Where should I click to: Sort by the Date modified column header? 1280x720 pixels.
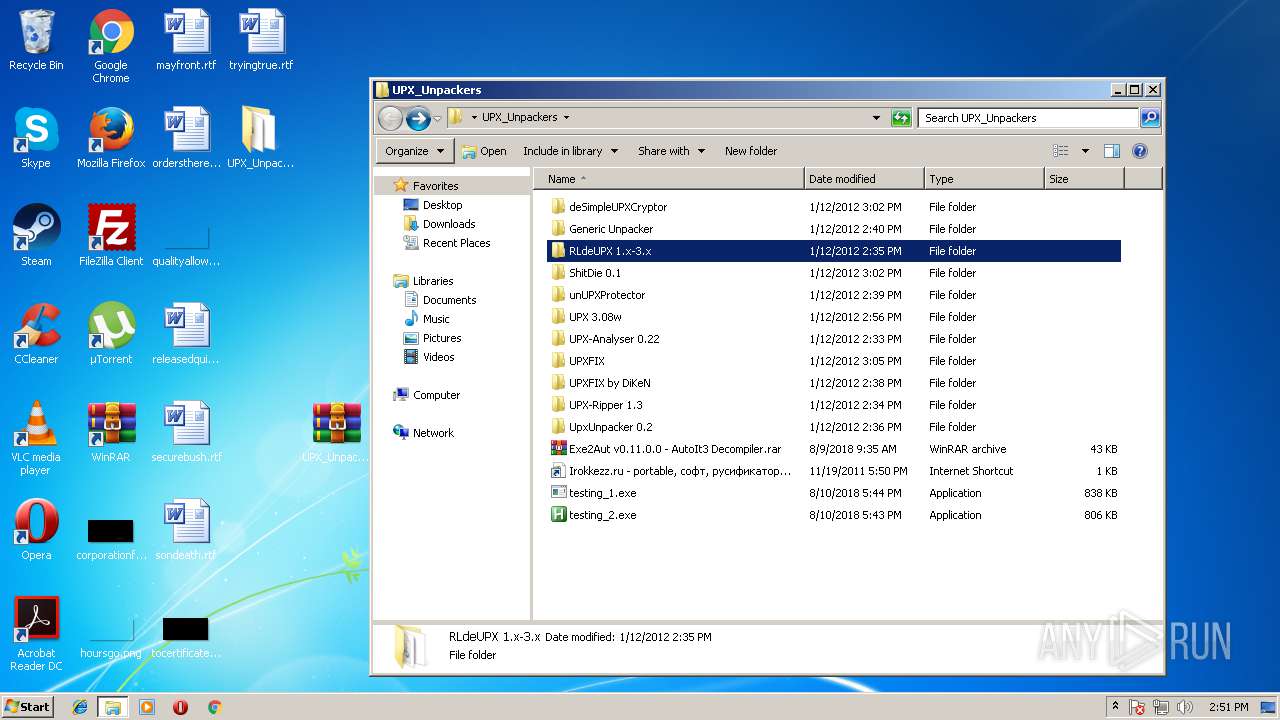coord(864,179)
